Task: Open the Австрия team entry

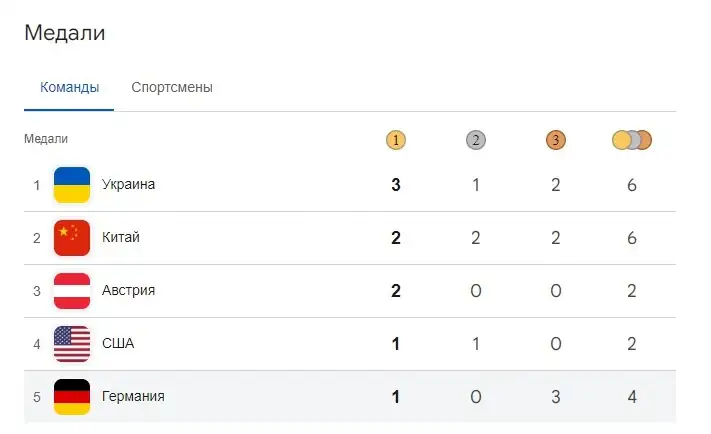Action: point(128,291)
